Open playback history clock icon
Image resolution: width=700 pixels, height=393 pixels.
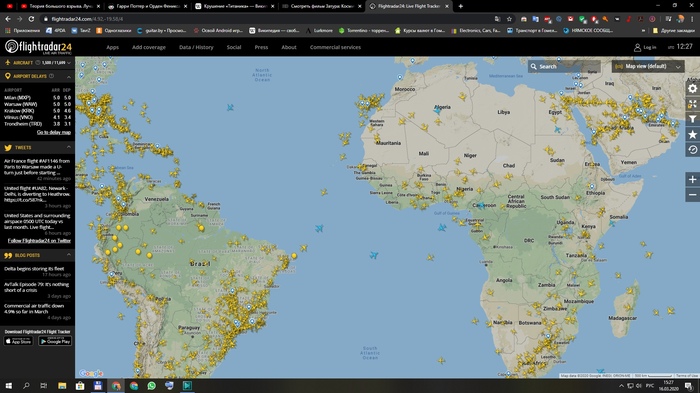click(692, 150)
